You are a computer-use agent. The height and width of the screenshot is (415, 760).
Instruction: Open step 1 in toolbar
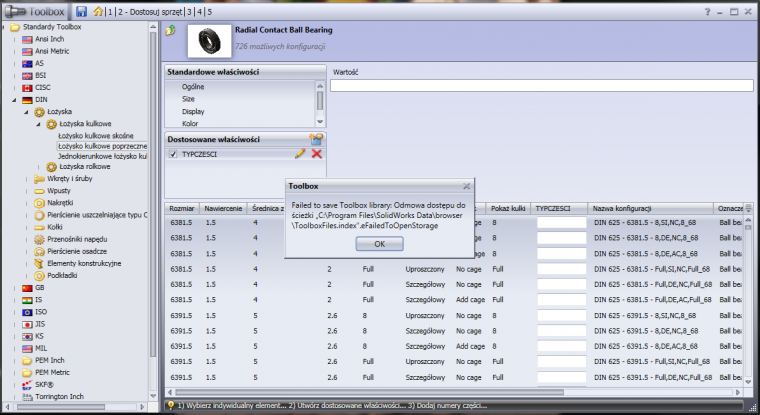[111, 12]
